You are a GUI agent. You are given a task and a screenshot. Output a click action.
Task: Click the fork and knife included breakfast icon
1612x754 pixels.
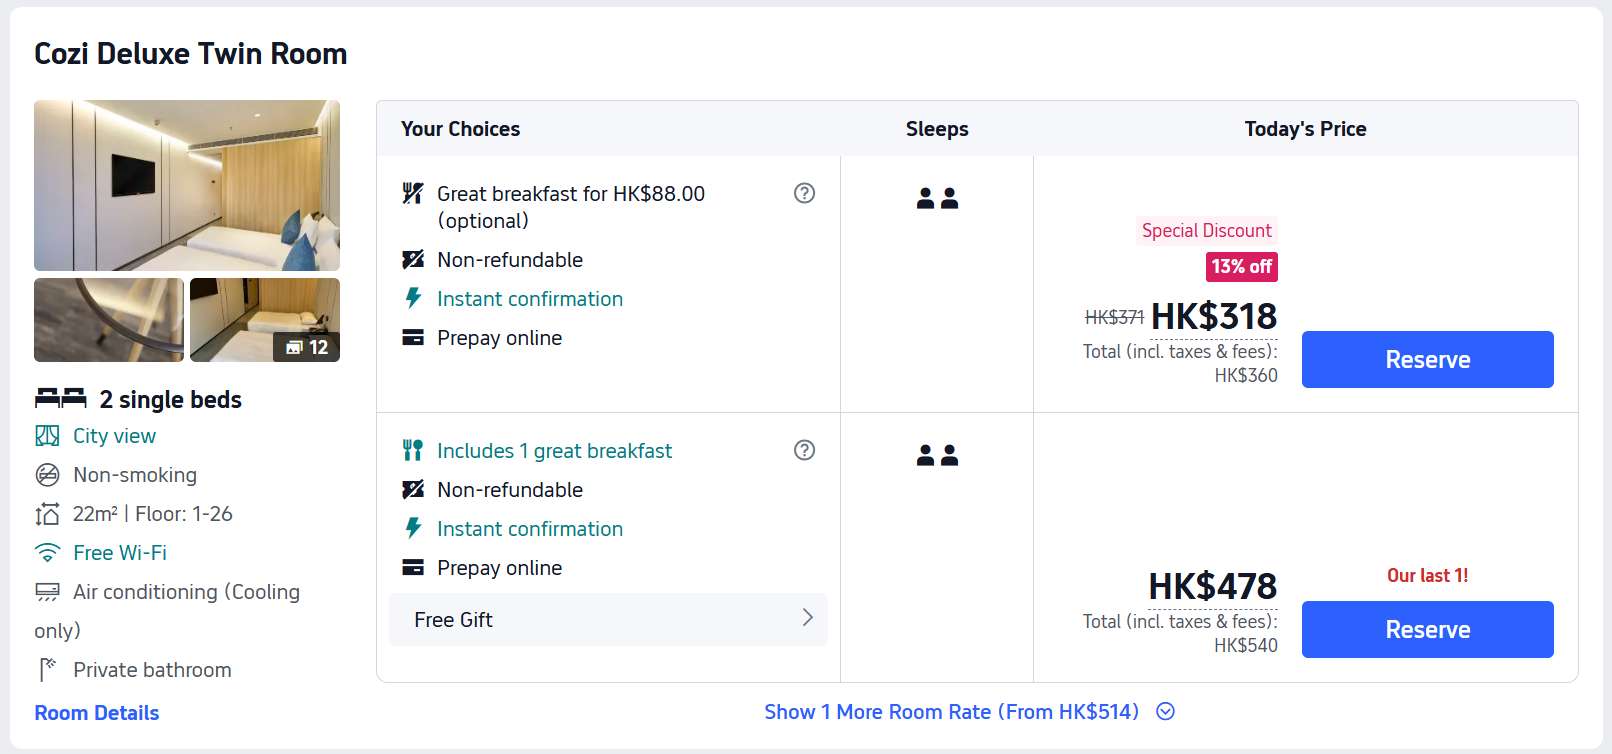pyautogui.click(x=412, y=451)
